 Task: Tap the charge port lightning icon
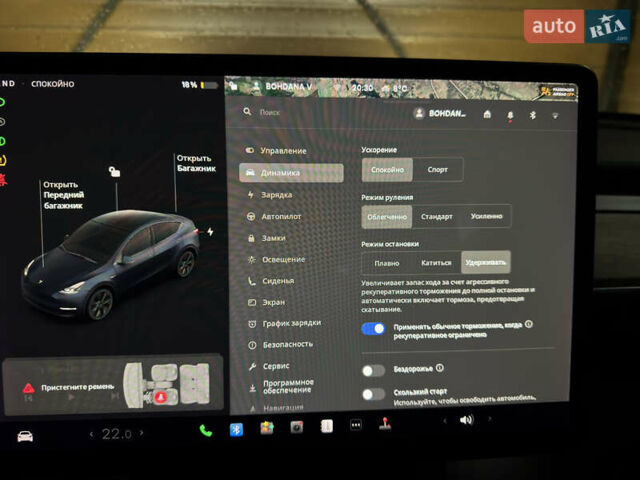[210, 232]
